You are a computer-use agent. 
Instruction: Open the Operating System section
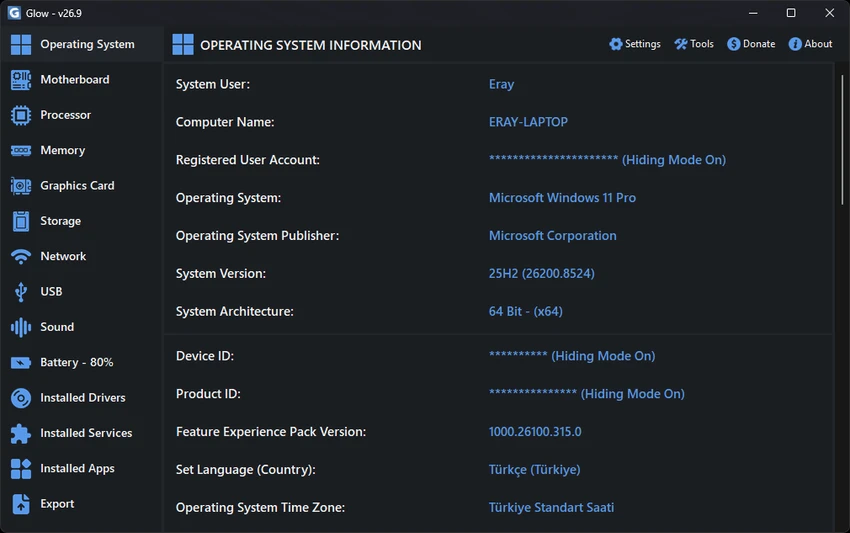point(81,44)
